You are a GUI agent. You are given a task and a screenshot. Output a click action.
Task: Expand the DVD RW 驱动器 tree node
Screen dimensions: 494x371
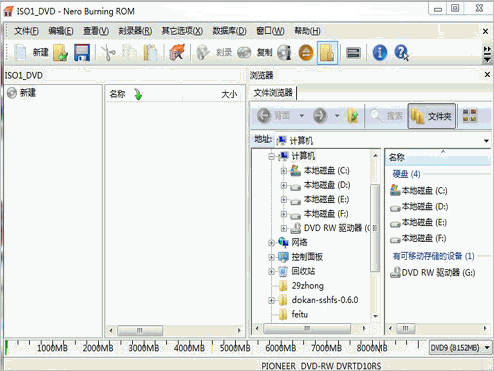point(284,228)
